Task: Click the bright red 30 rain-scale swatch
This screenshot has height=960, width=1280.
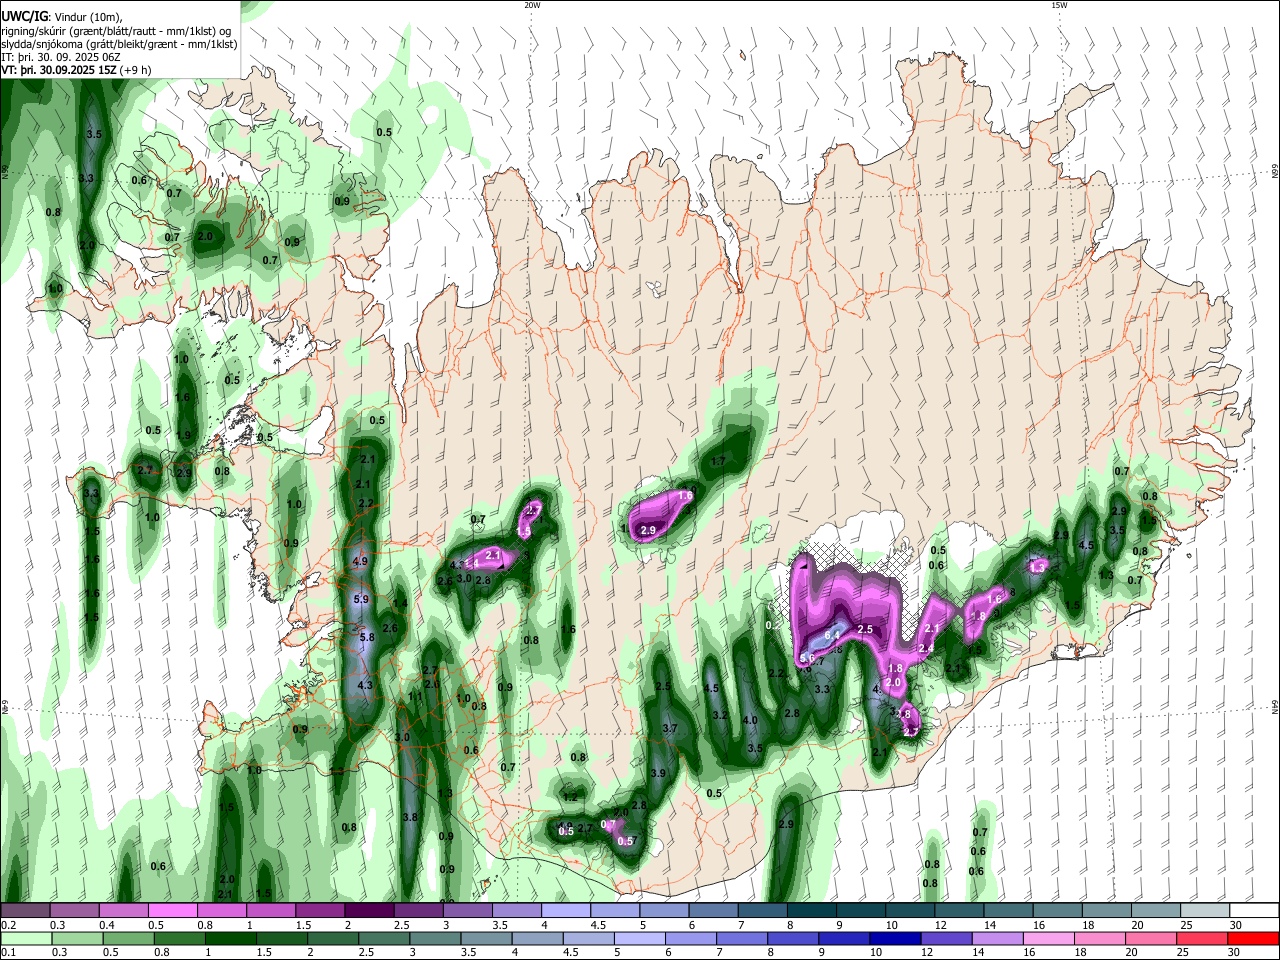Action: (x=1253, y=938)
